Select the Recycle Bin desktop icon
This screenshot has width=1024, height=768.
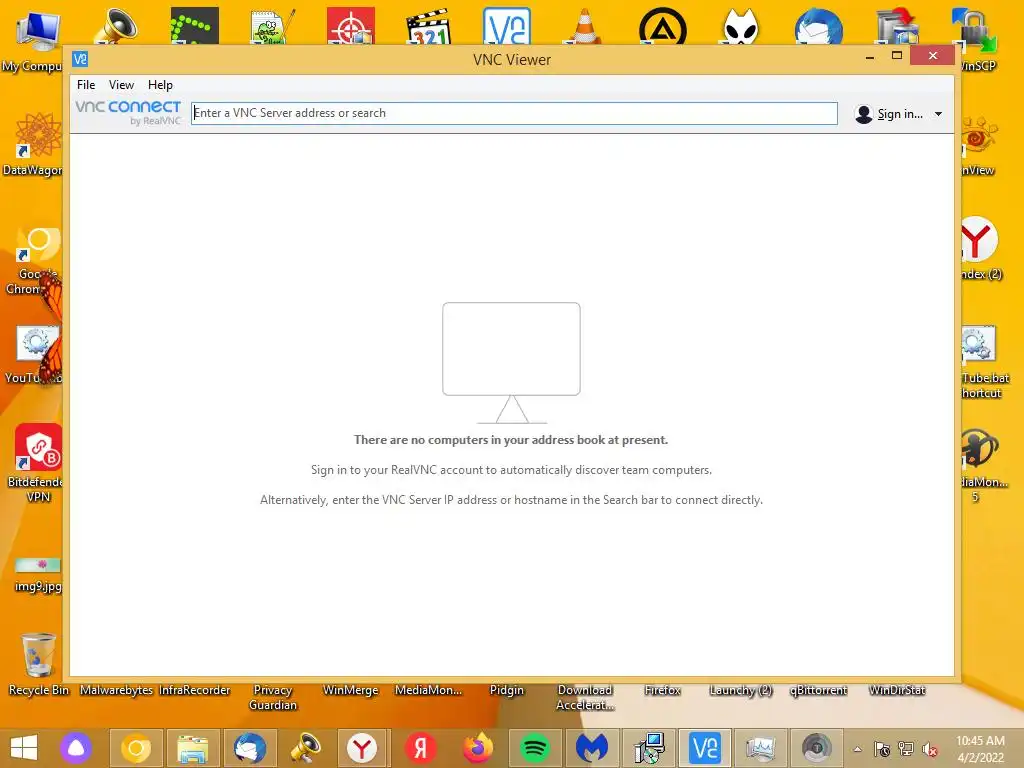coord(38,664)
